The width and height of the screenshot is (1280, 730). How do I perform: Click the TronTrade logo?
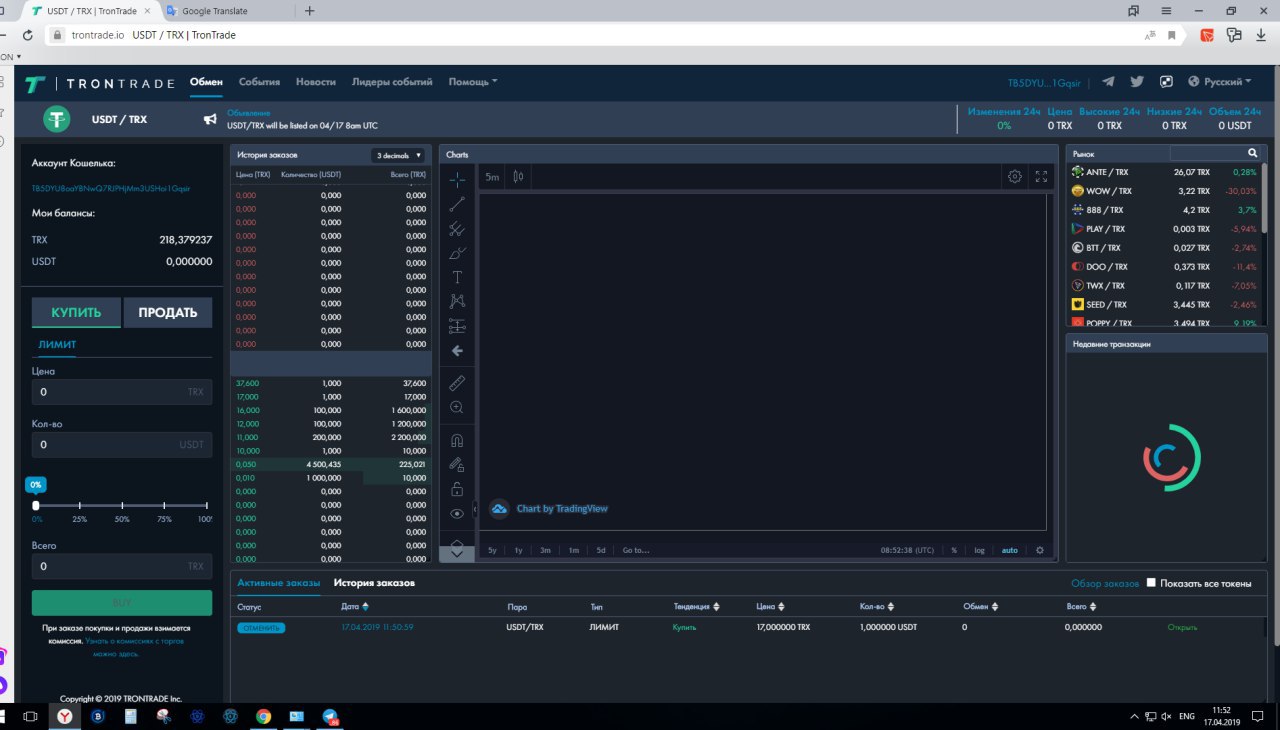pos(100,83)
